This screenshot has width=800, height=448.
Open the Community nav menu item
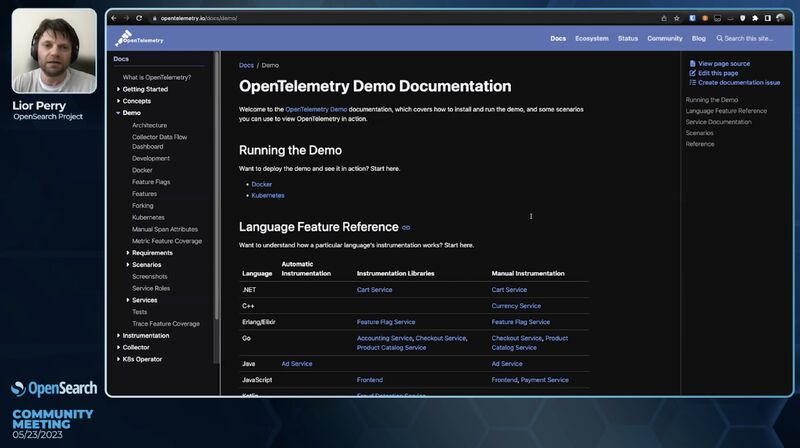pos(665,38)
